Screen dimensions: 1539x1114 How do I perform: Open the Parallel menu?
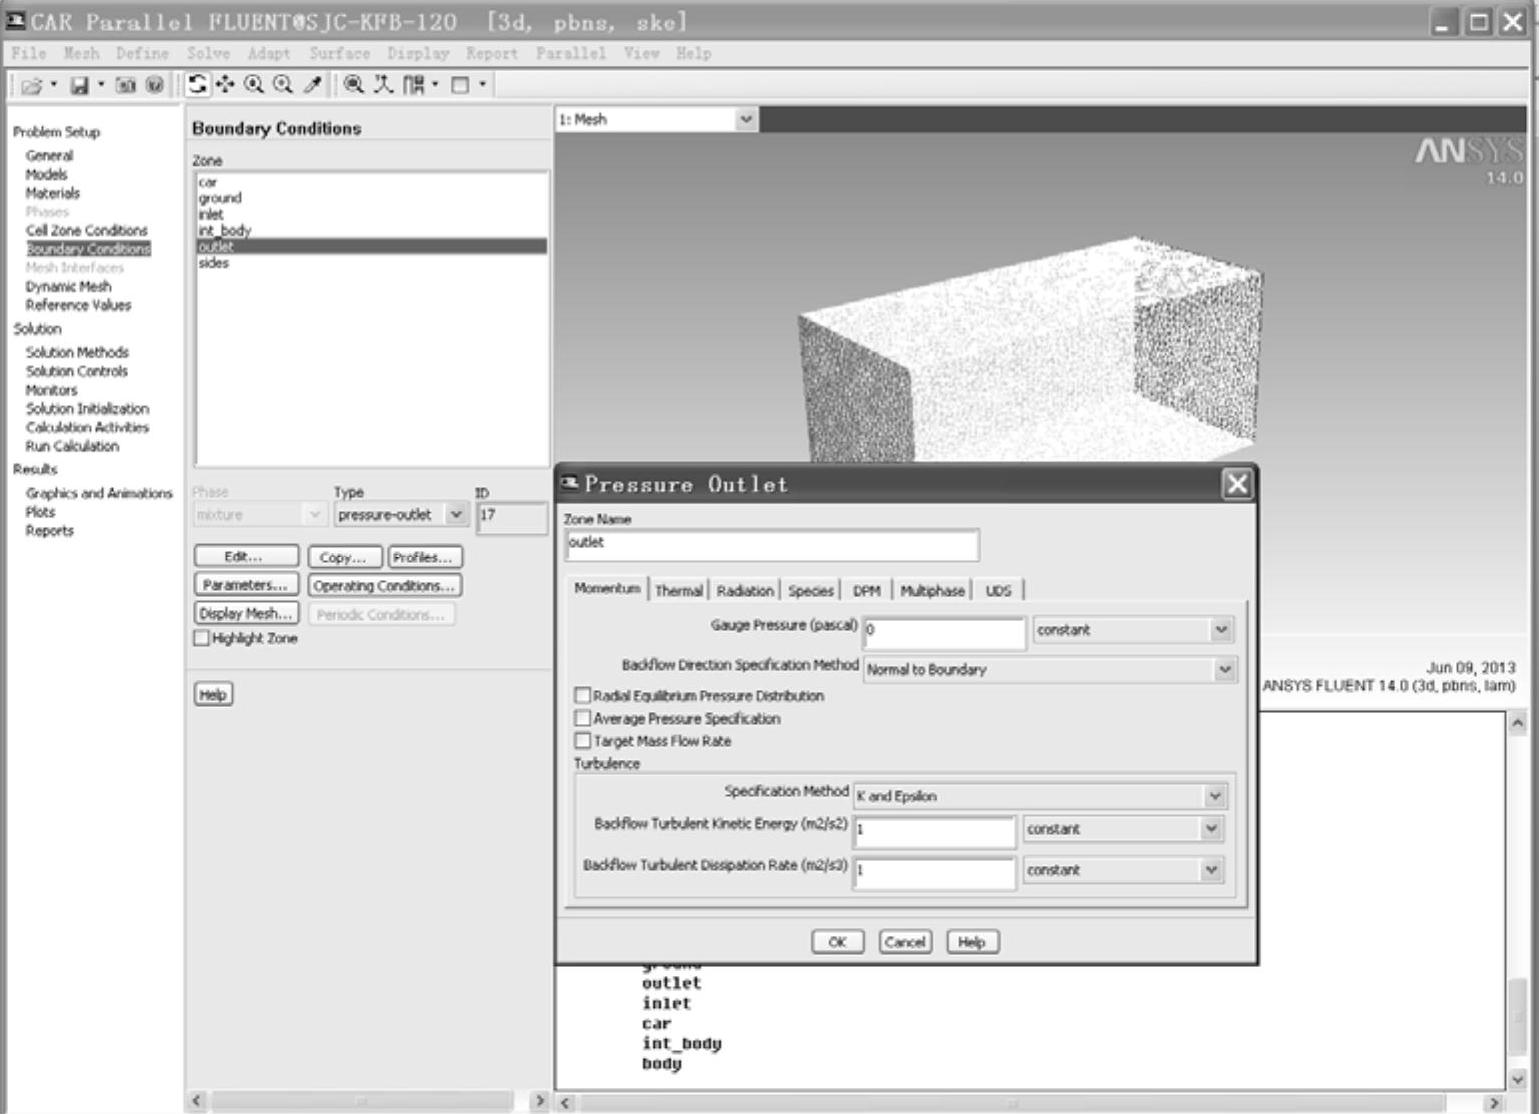pos(570,53)
